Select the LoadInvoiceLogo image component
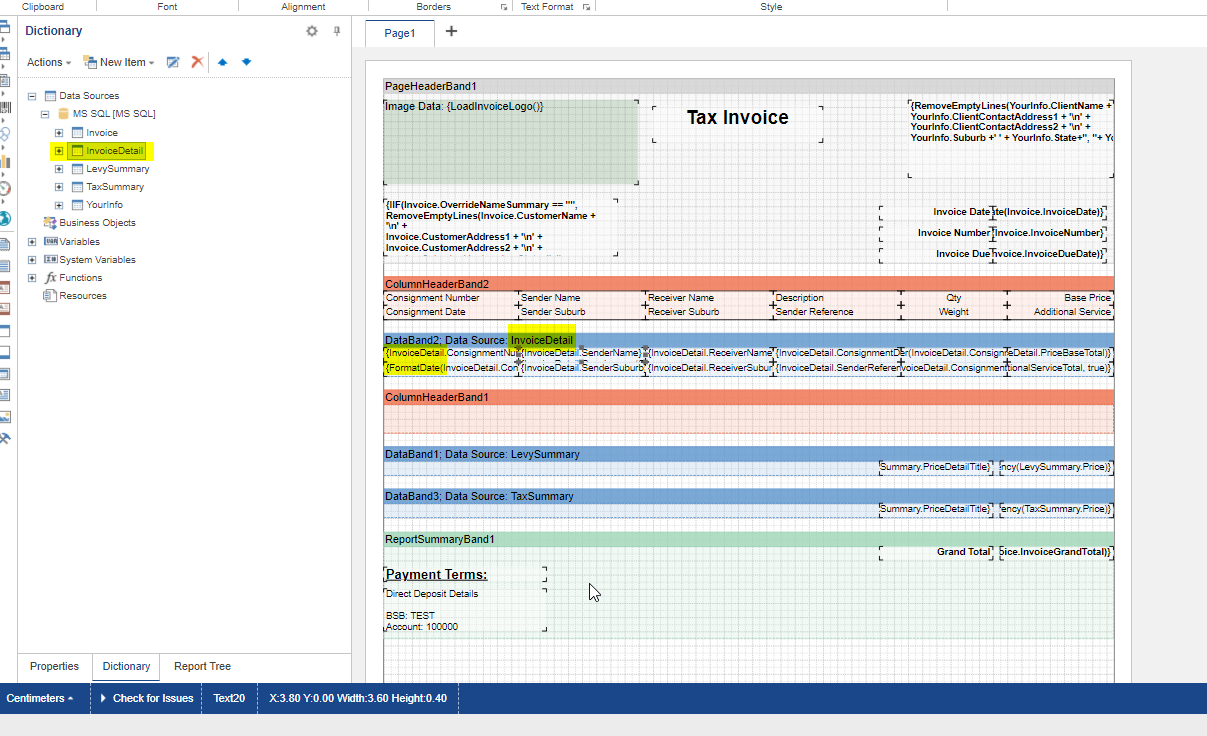Image resolution: width=1207 pixels, height=736 pixels. [511, 140]
